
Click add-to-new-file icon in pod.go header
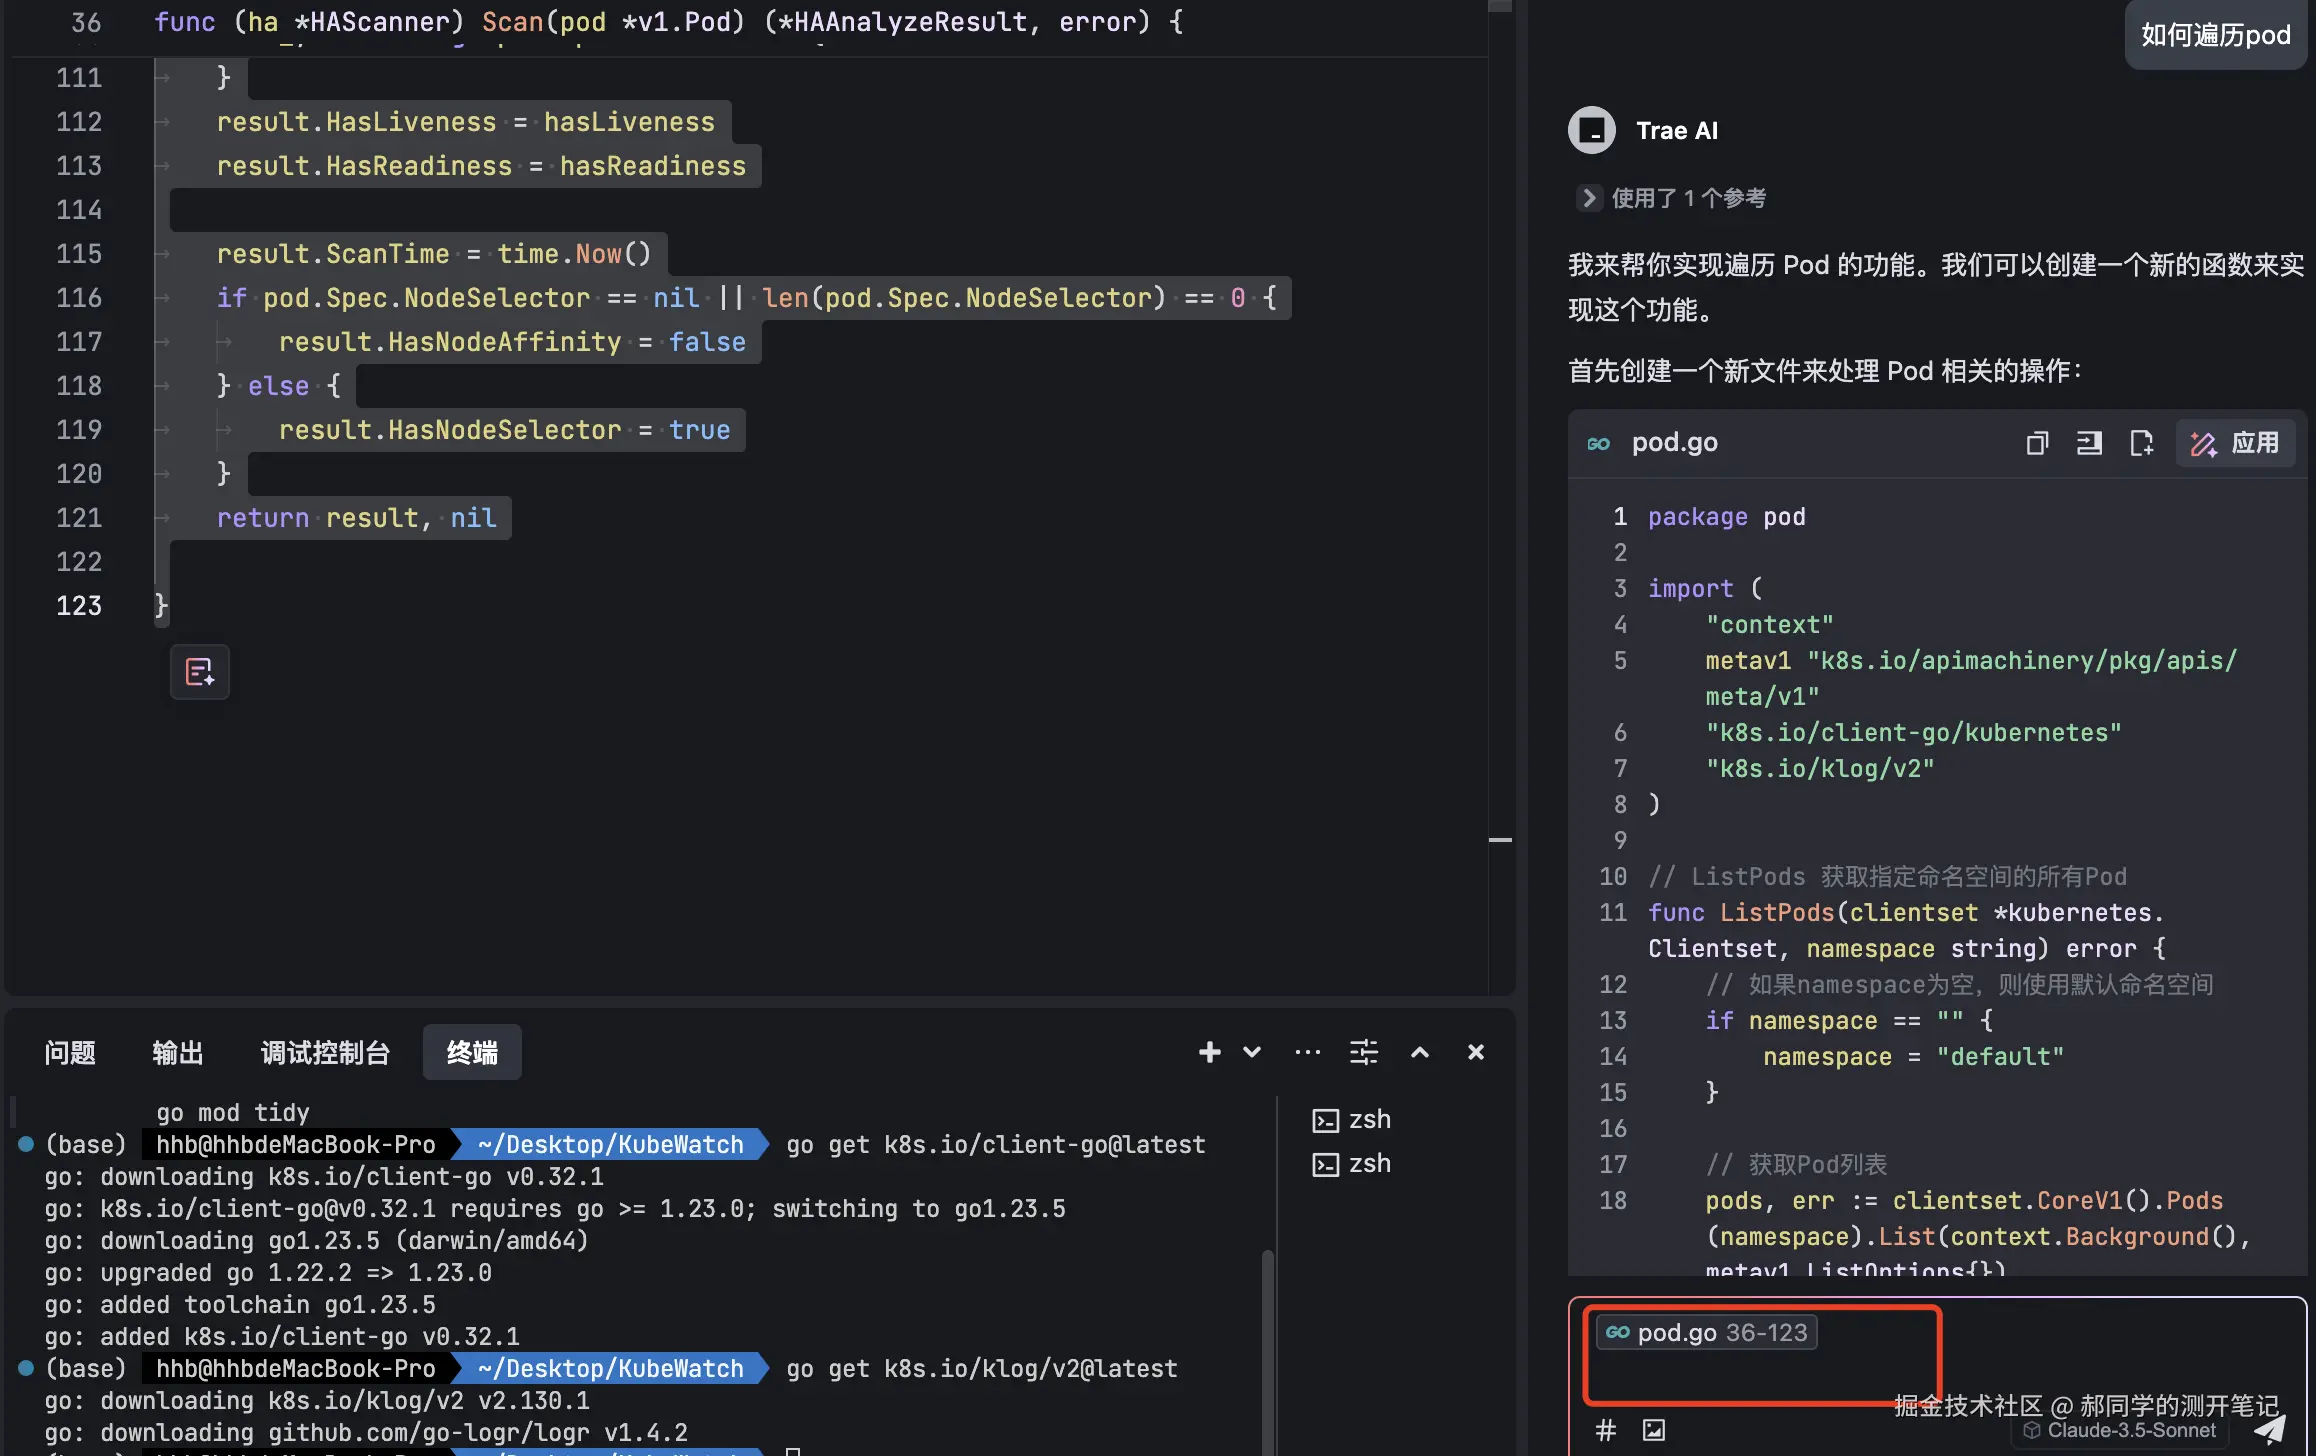click(x=2141, y=443)
